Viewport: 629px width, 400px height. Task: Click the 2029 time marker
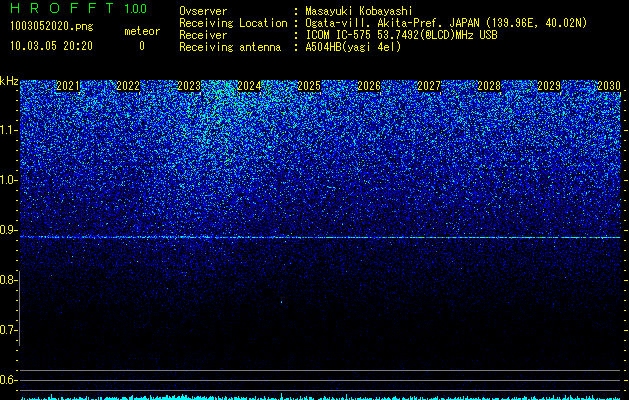pyautogui.click(x=549, y=86)
